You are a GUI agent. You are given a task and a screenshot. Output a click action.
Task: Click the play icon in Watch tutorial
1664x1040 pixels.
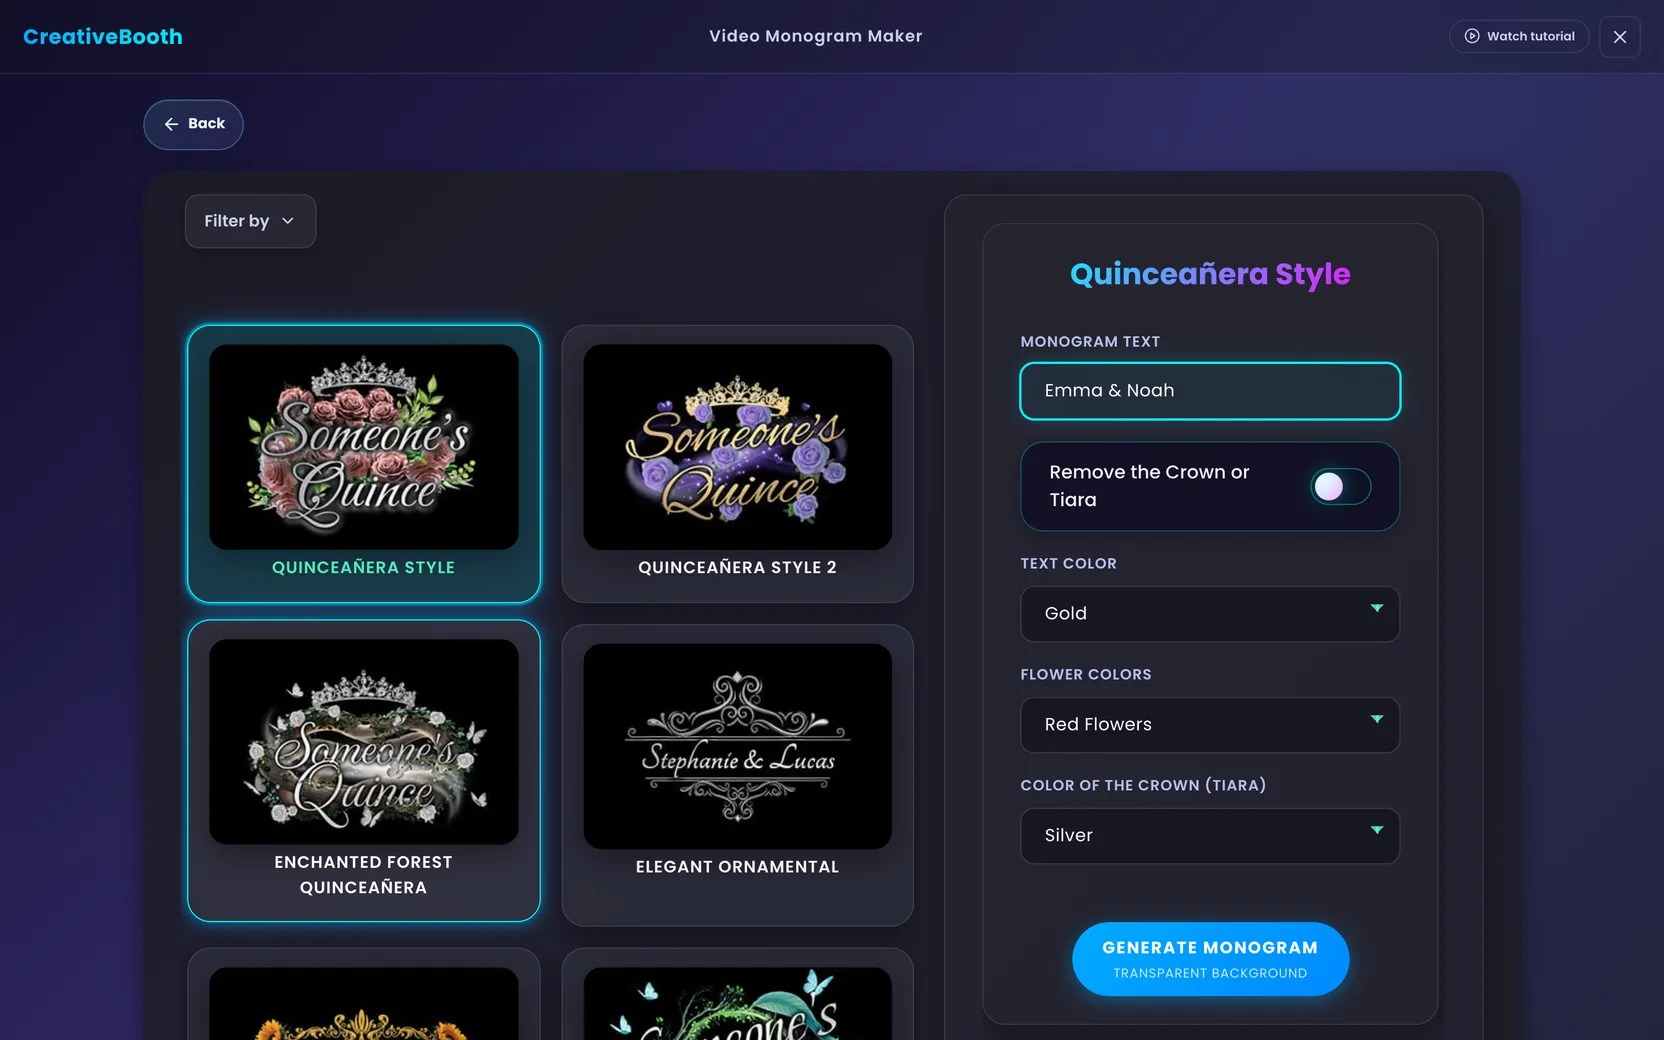1472,36
